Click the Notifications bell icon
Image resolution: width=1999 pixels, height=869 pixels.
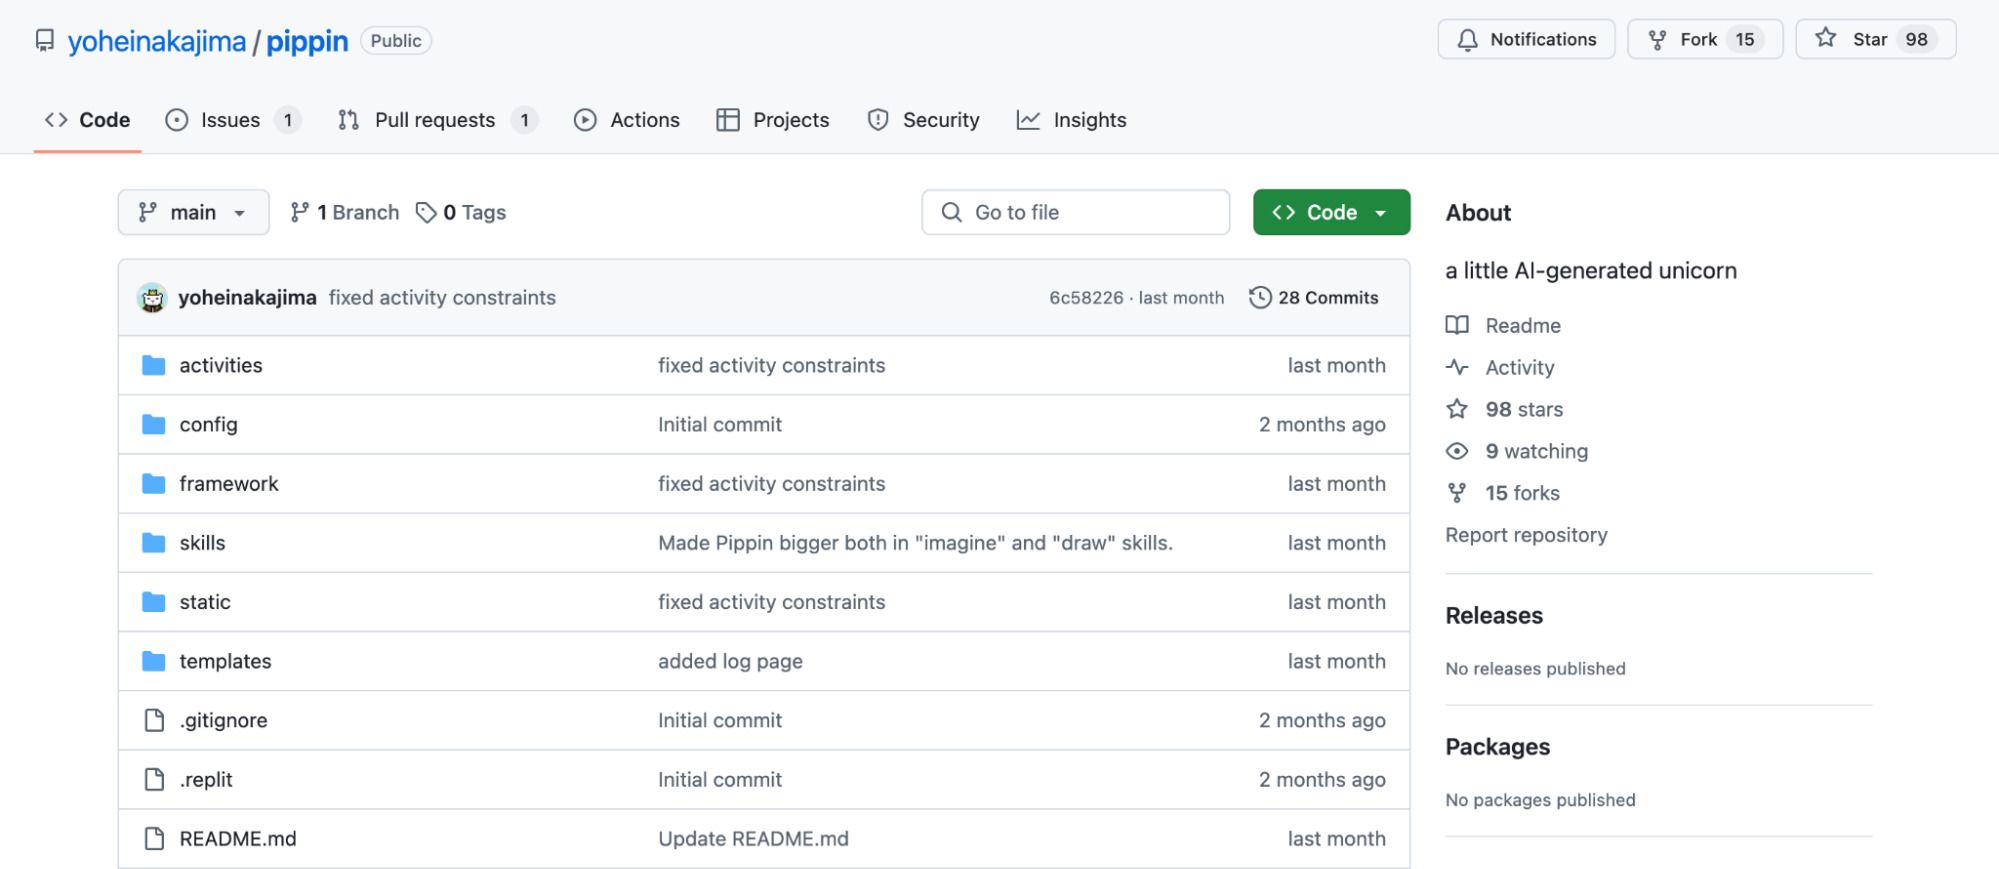(x=1467, y=40)
